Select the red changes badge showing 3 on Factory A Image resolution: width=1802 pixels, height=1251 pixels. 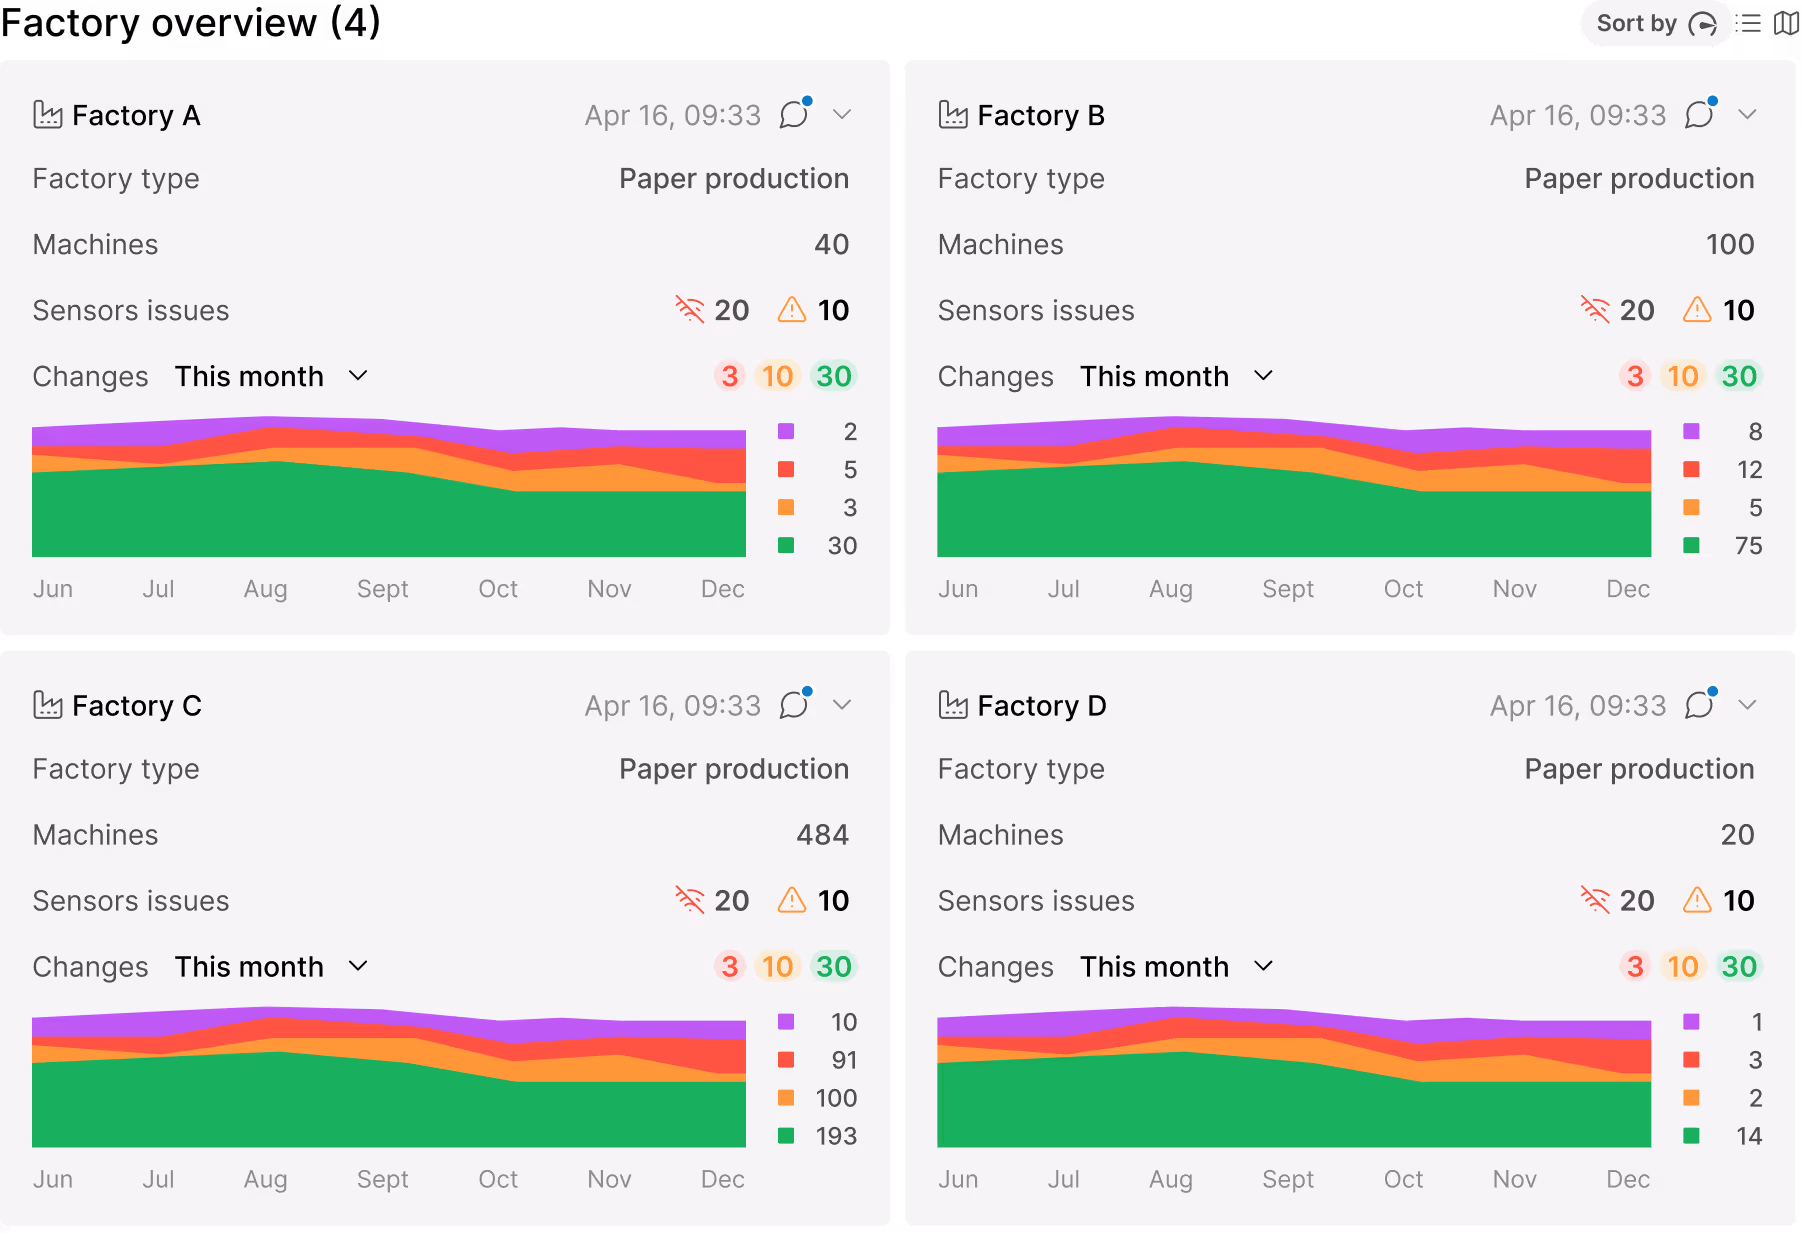[x=729, y=376]
